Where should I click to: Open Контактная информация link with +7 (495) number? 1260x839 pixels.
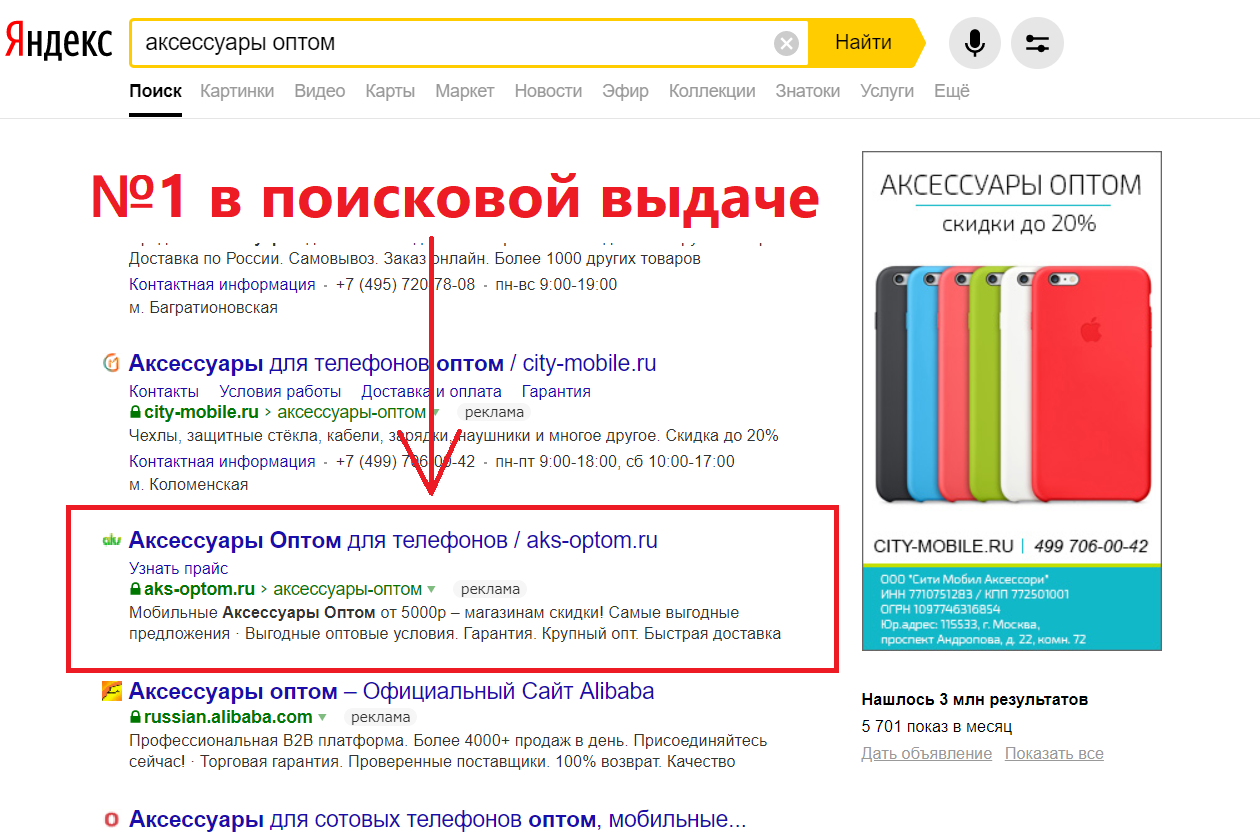(222, 284)
